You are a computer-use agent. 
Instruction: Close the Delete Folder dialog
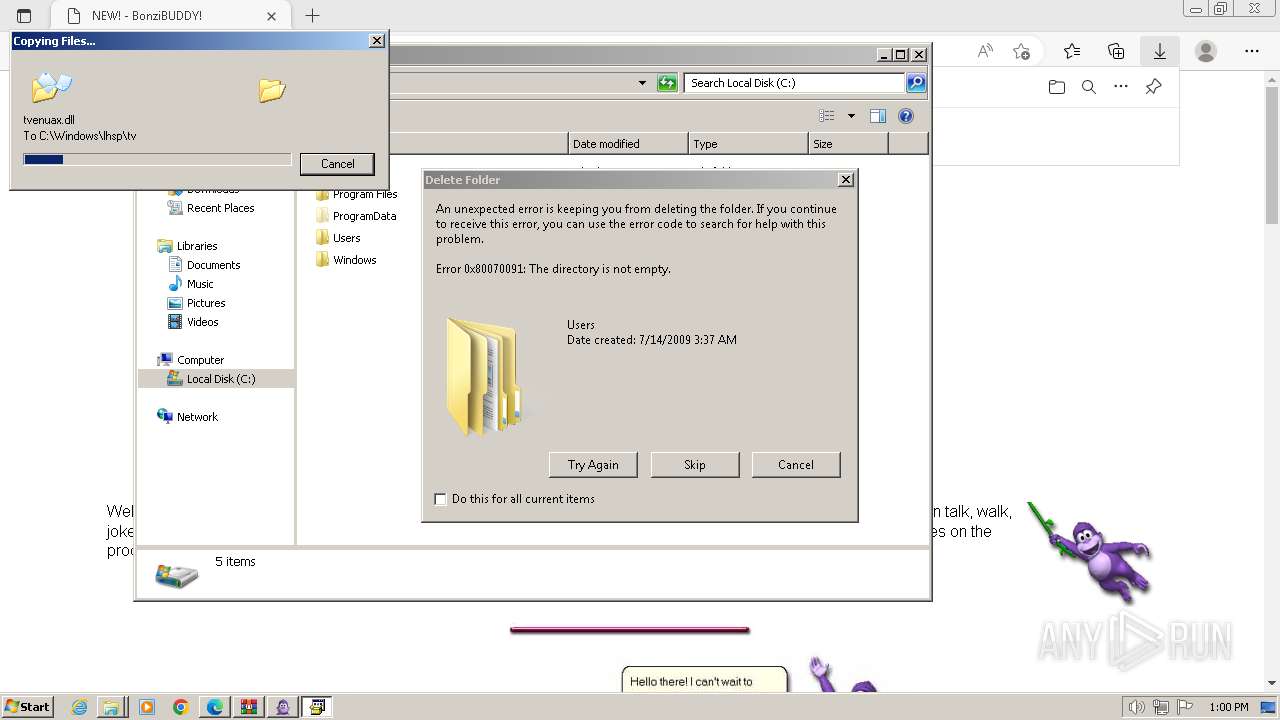point(846,180)
